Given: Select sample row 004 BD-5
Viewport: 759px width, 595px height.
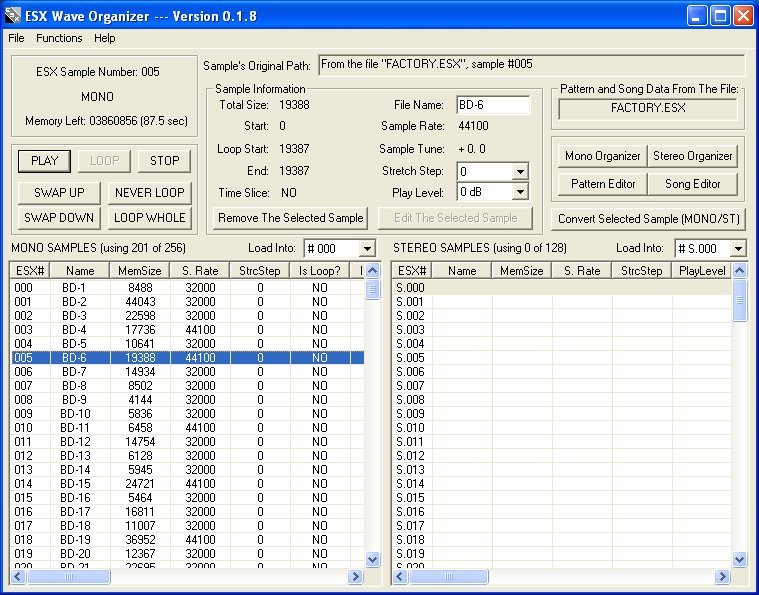Looking at the screenshot, I should point(187,344).
